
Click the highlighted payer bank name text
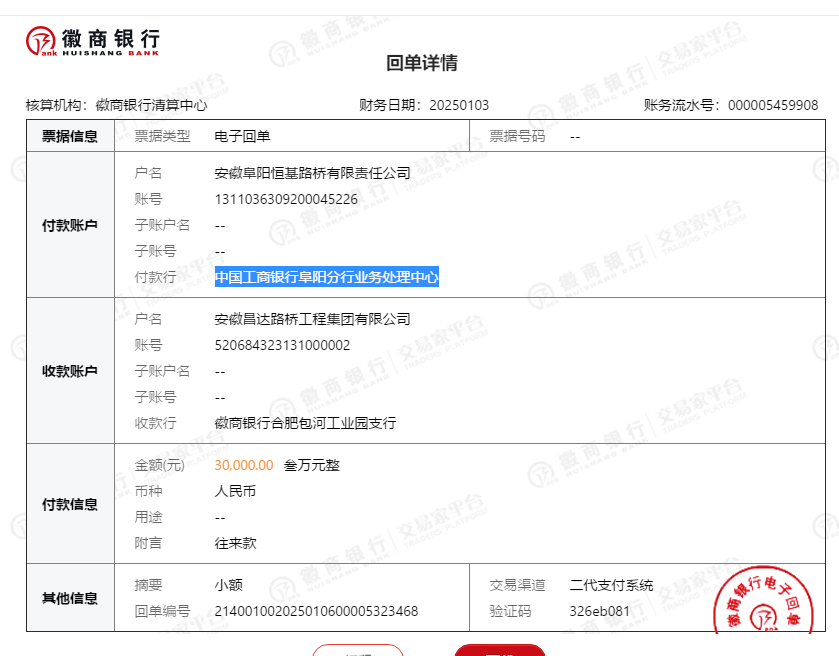327,277
